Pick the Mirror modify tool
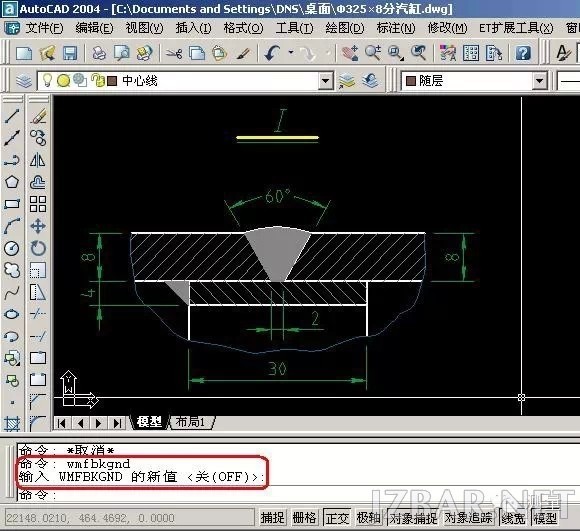 coord(38,160)
